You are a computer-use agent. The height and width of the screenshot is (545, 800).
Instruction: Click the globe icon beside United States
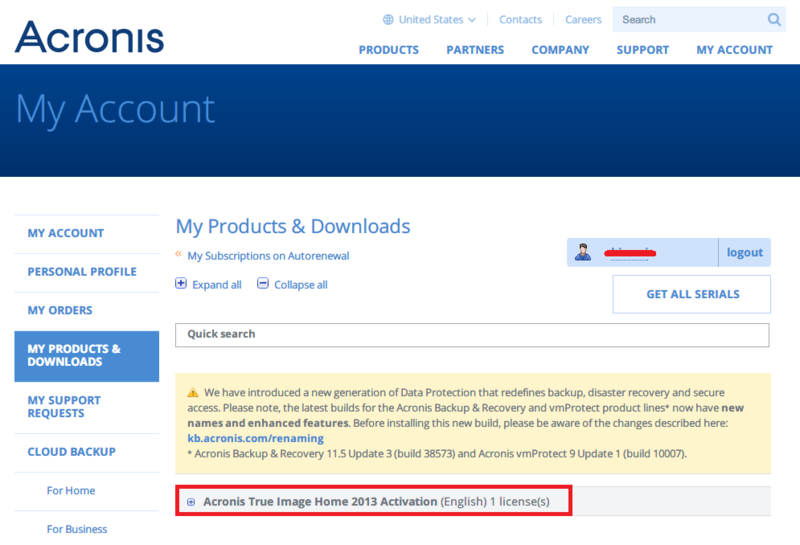pyautogui.click(x=388, y=19)
